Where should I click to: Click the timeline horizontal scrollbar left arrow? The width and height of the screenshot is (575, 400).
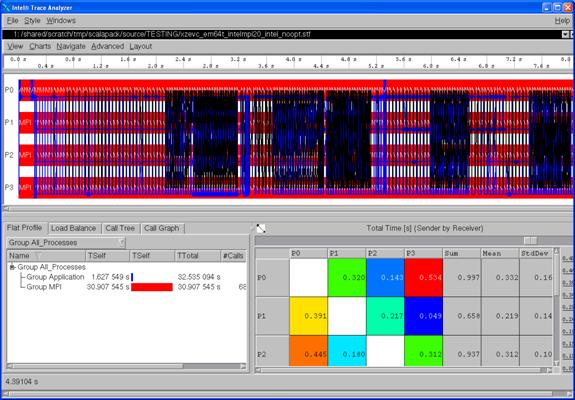click(x=6, y=209)
